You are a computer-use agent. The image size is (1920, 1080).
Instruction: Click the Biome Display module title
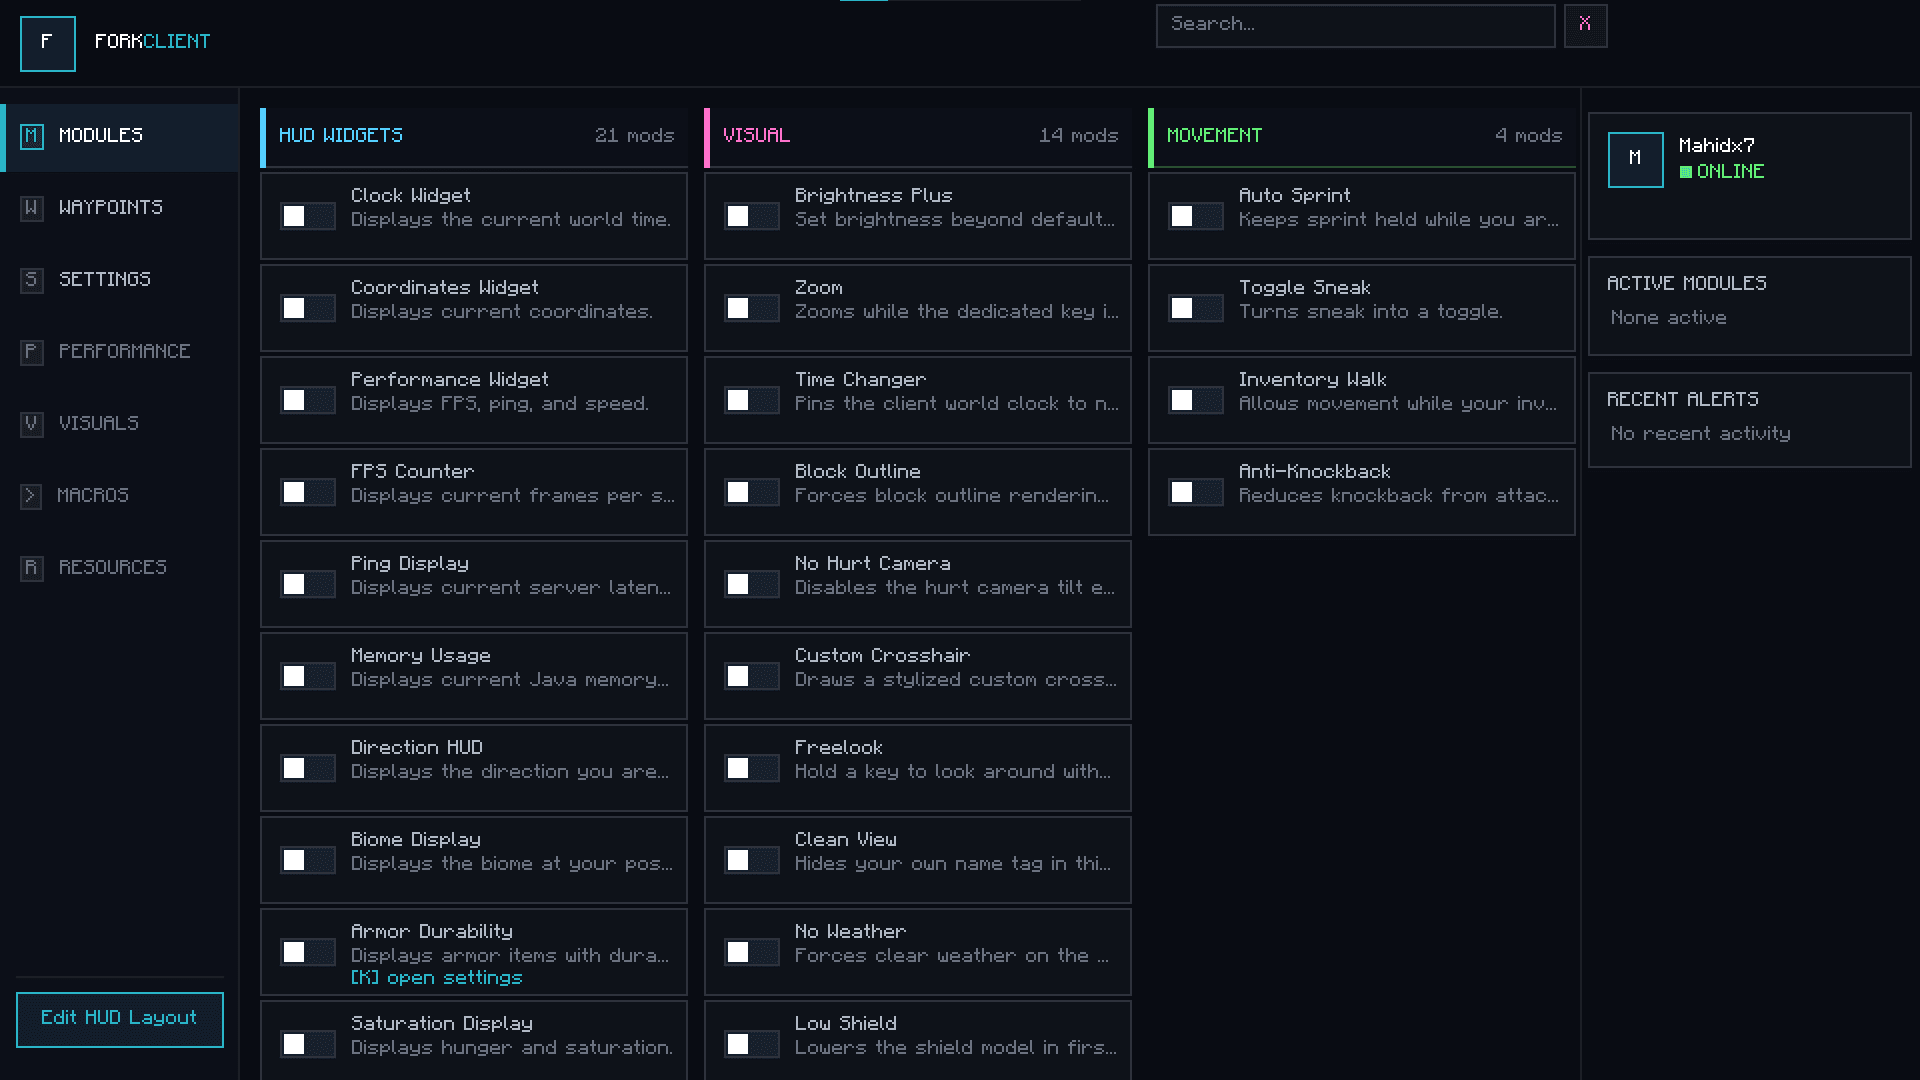tap(415, 840)
